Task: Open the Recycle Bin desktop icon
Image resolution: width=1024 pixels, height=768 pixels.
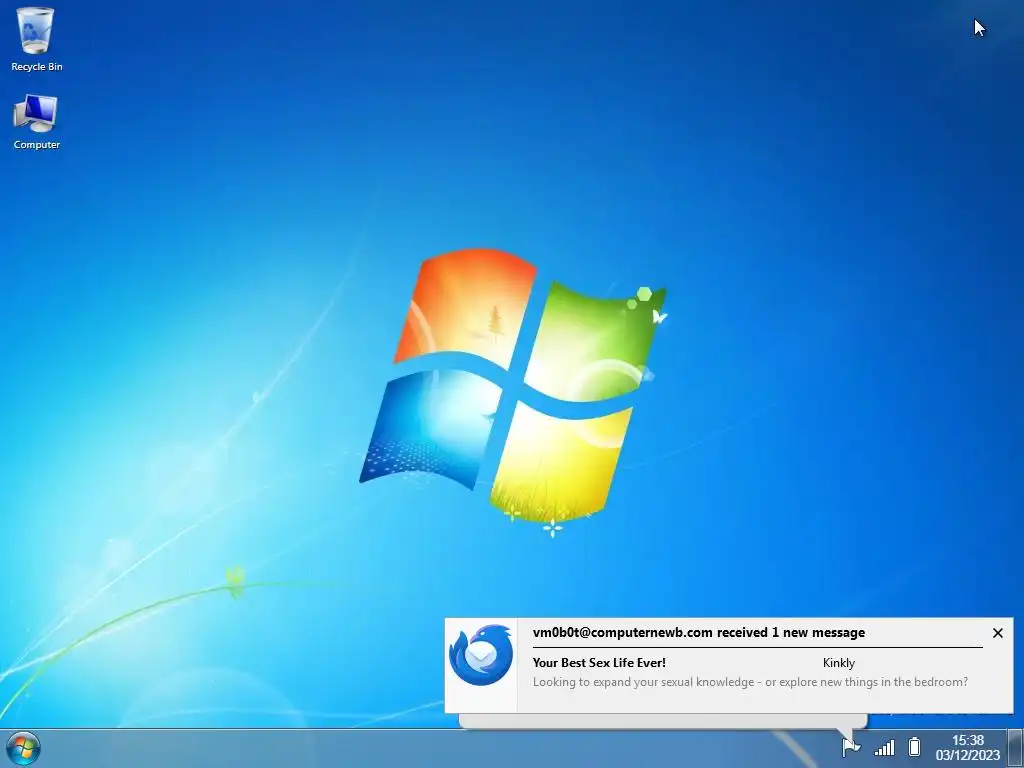Action: (36, 39)
